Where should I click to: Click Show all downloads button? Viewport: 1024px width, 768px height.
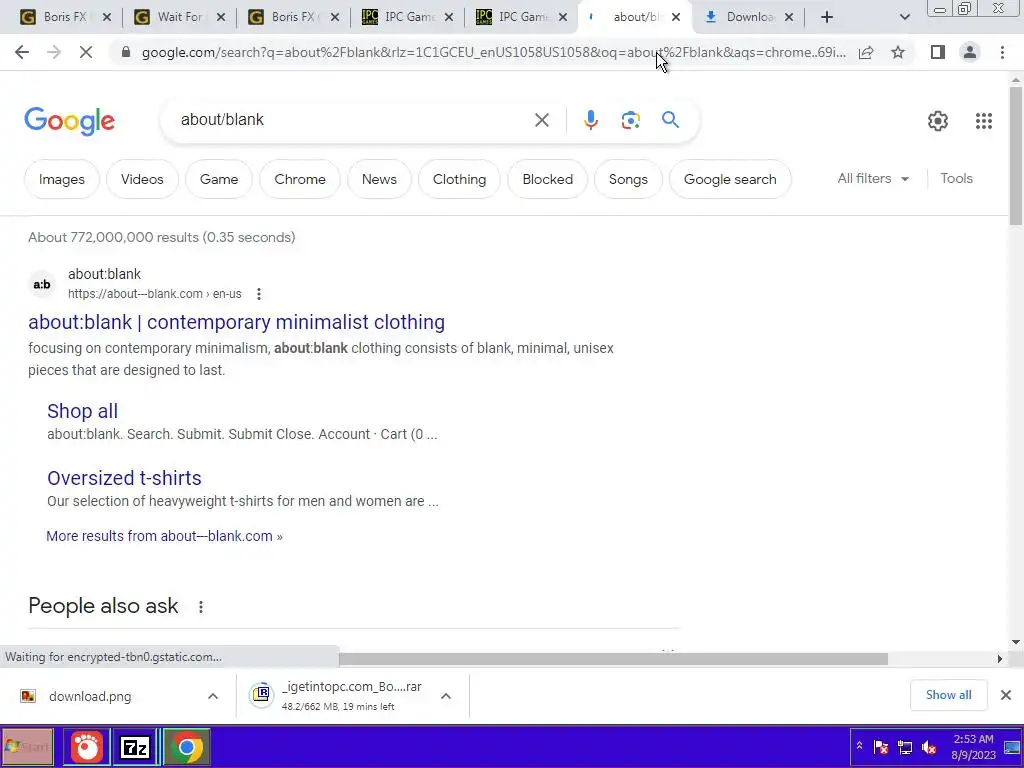point(948,695)
